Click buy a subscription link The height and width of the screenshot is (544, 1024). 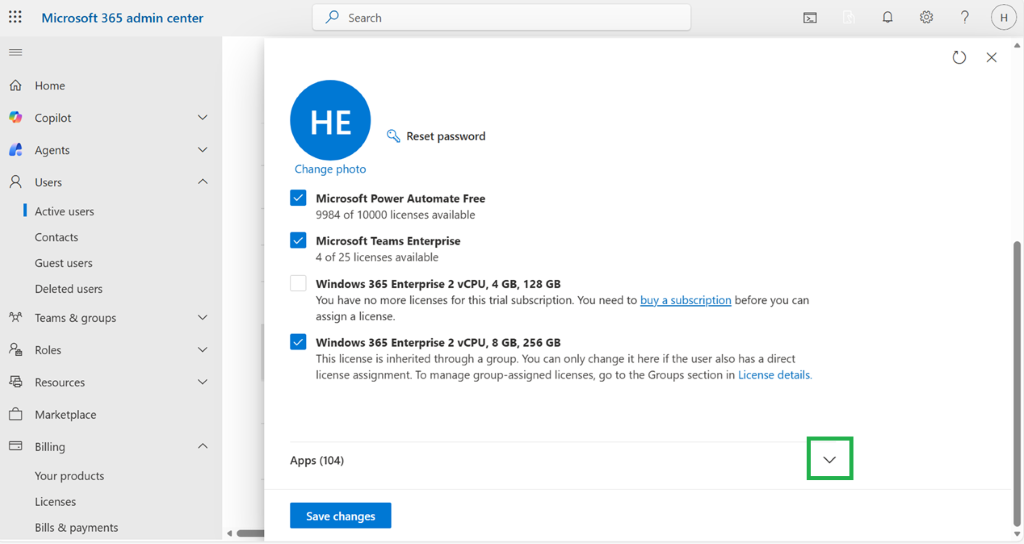coord(686,300)
